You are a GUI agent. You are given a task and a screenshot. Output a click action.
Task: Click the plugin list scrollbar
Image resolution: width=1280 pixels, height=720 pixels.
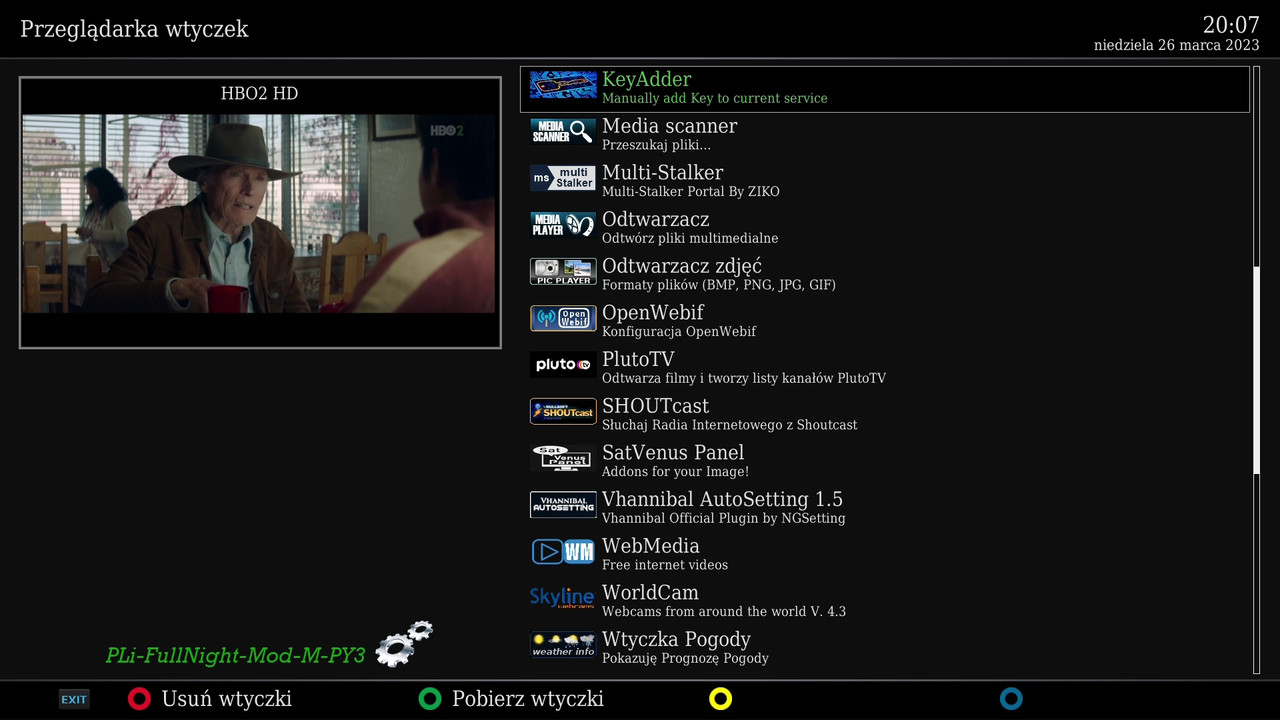pos(1257,370)
